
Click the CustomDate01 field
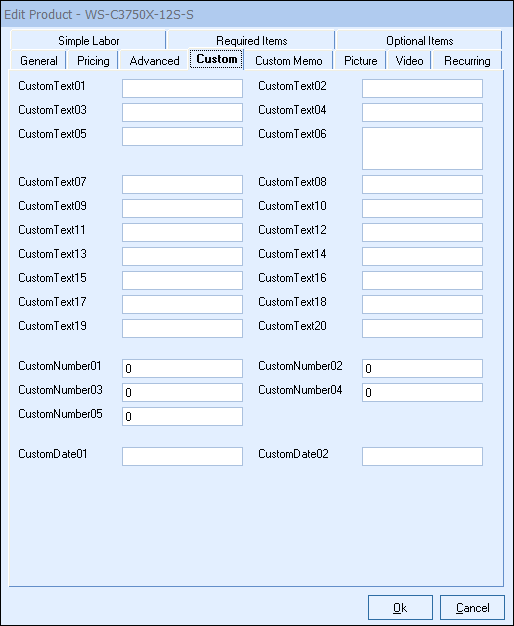[183, 456]
